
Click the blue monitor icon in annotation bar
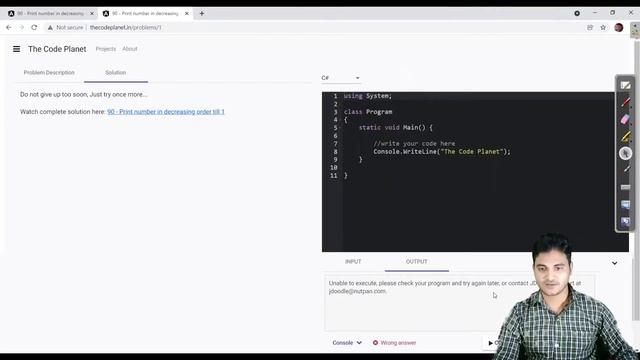point(625,204)
